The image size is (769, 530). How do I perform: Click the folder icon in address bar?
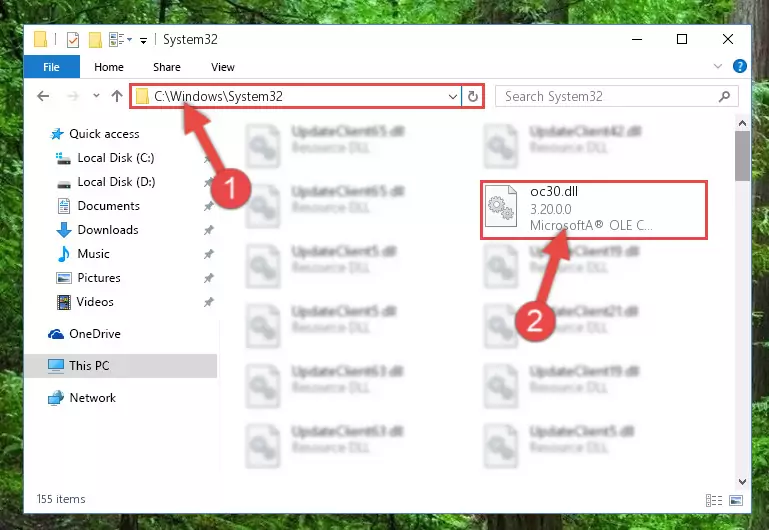coord(142,96)
